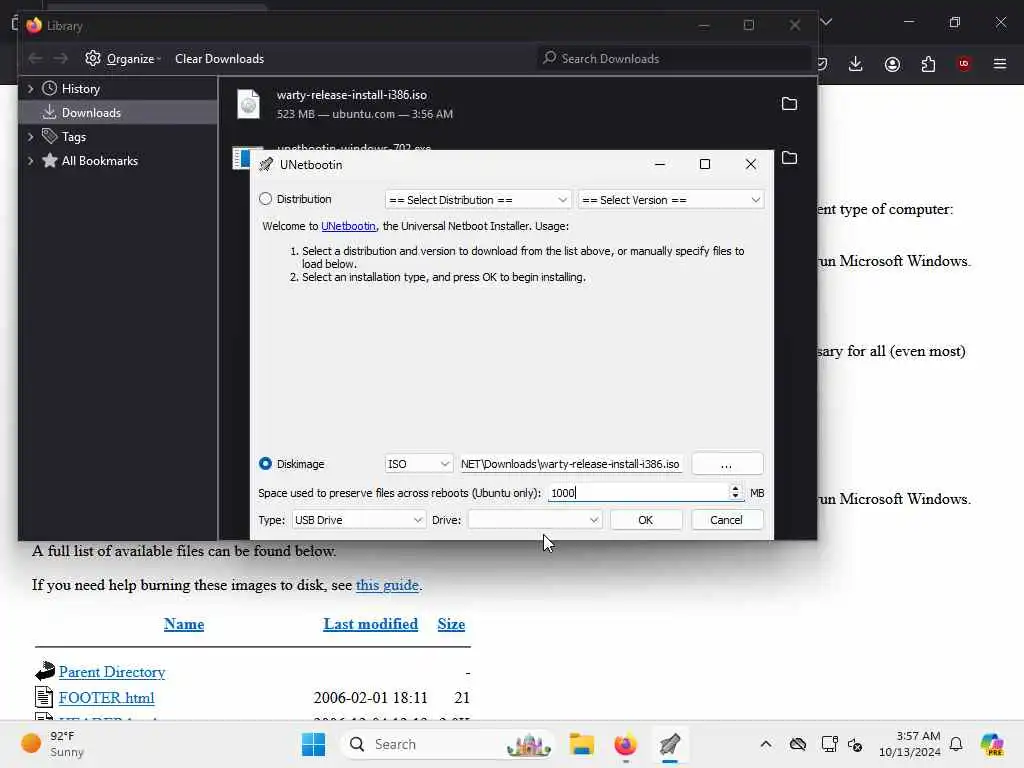Click Cancel in UNetbootin
The height and width of the screenshot is (768, 1024).
(x=727, y=520)
